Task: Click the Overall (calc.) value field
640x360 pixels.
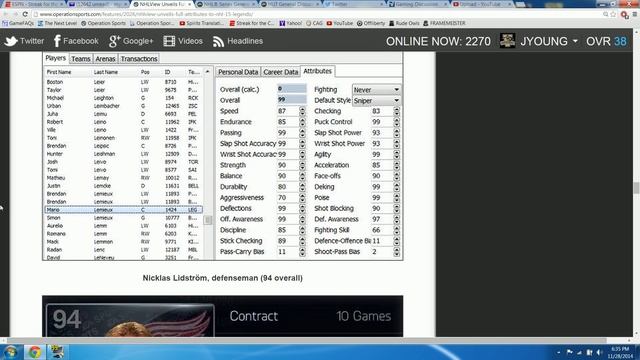Action: pos(291,89)
